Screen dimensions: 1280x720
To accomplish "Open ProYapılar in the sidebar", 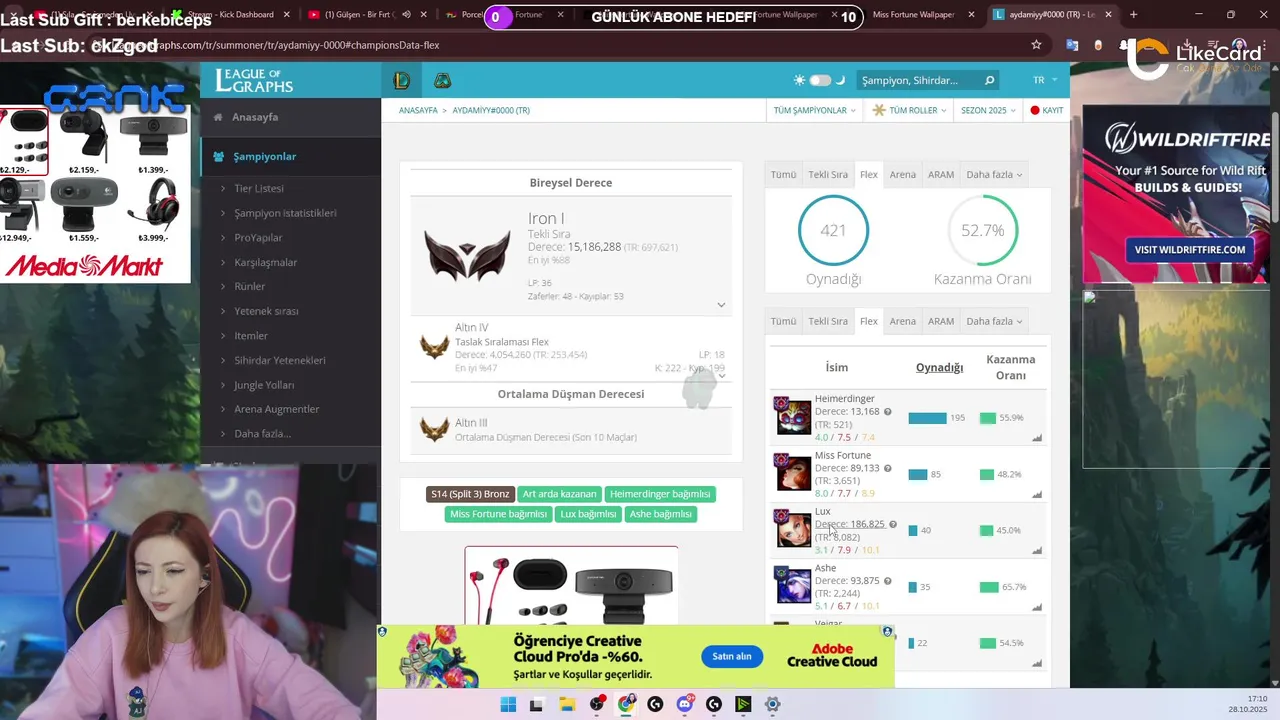I will coord(258,237).
